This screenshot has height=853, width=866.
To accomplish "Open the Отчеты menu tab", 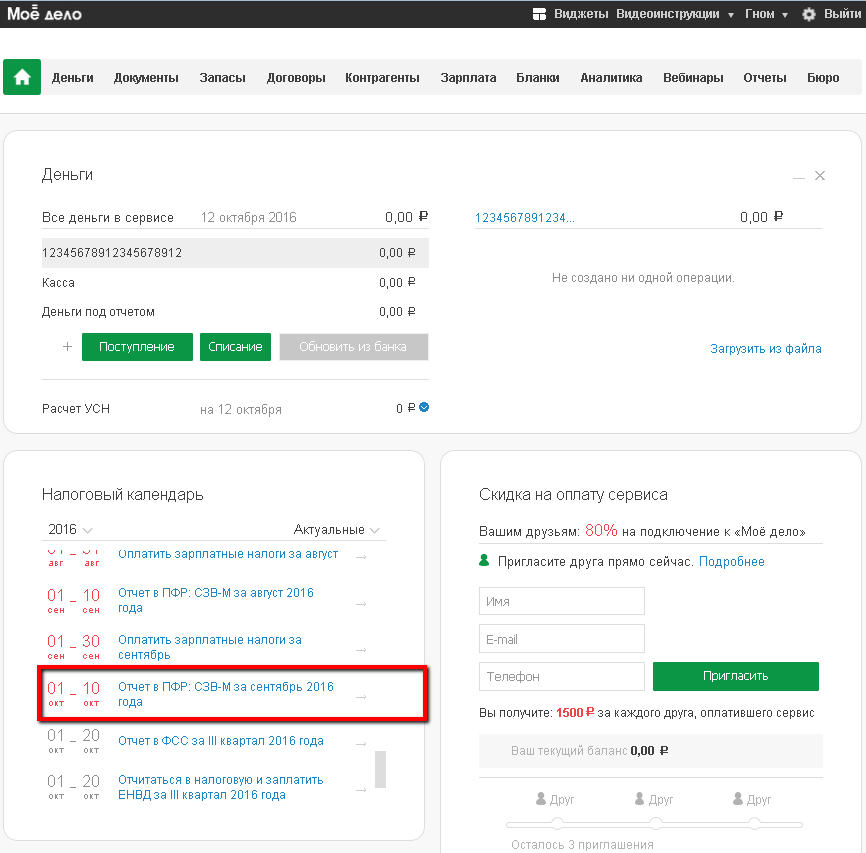I will tap(765, 78).
